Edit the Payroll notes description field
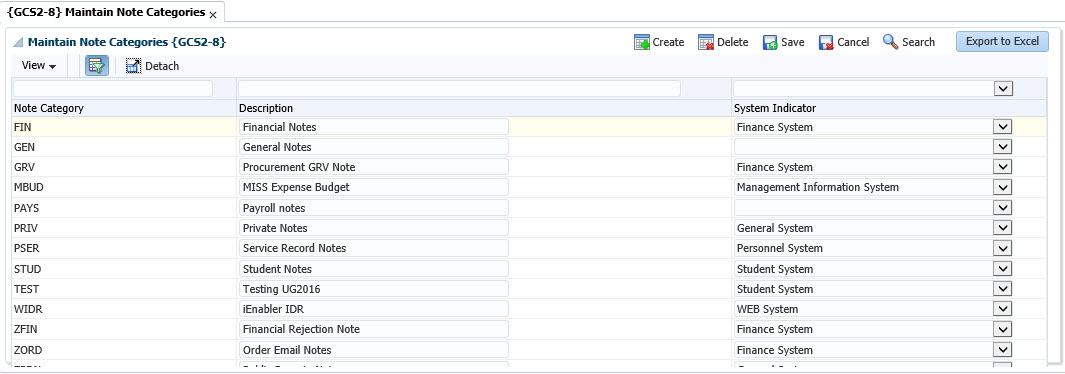The height and width of the screenshot is (374, 1065). [374, 208]
